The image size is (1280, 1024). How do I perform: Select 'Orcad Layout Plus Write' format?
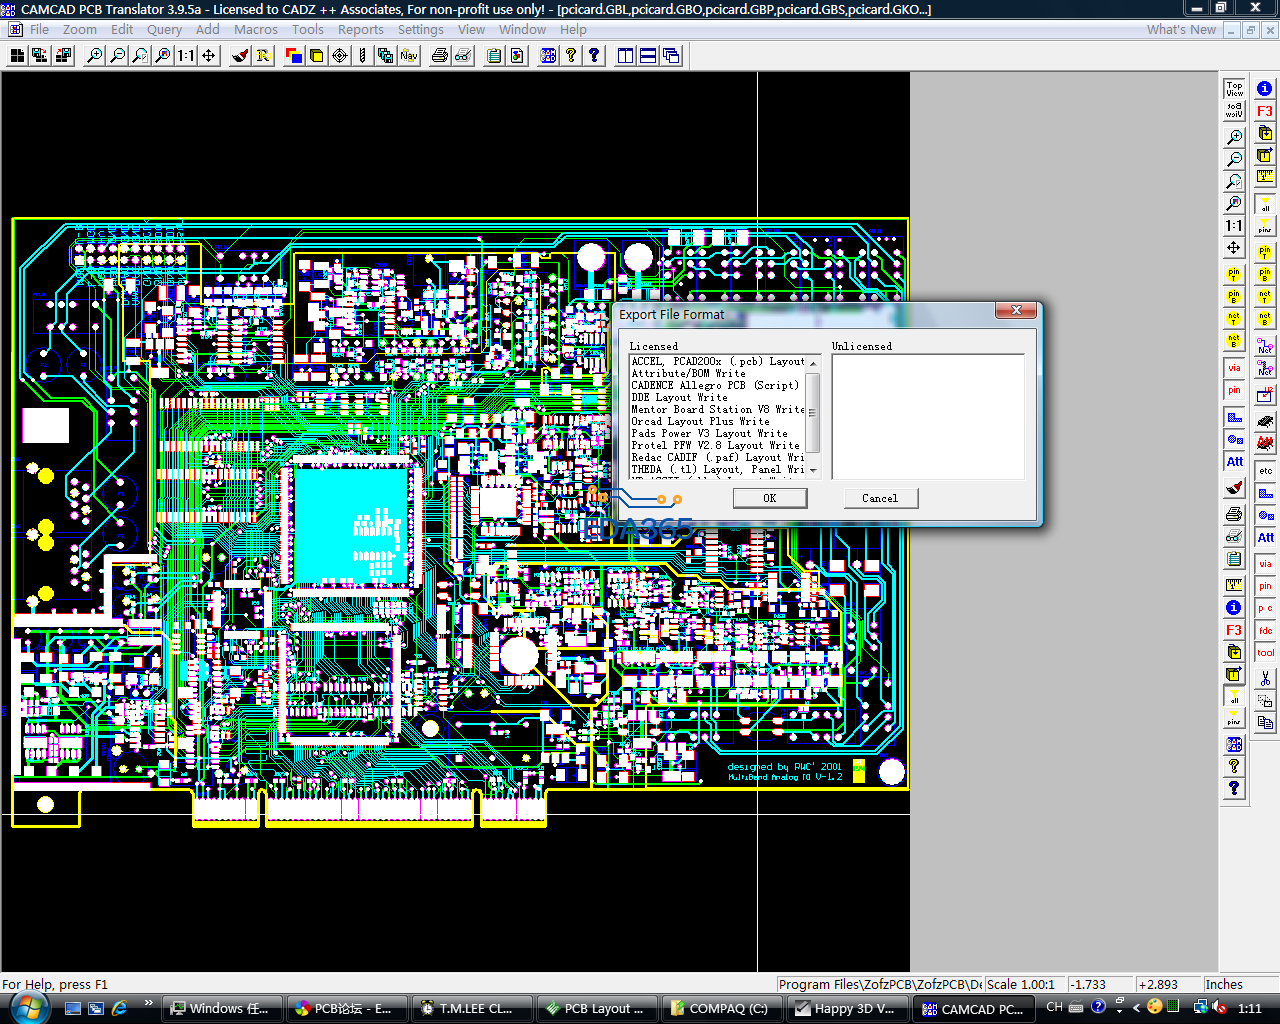[x=718, y=421]
